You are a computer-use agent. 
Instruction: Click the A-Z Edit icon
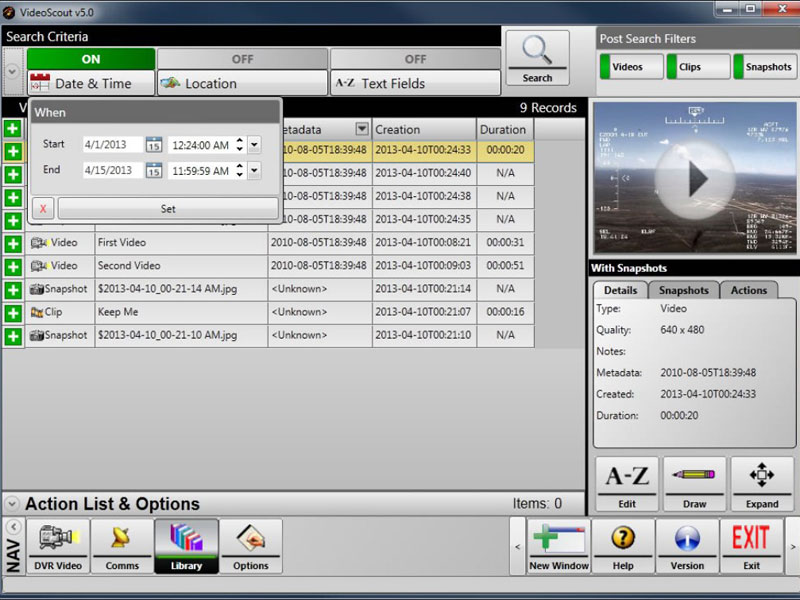click(x=627, y=476)
